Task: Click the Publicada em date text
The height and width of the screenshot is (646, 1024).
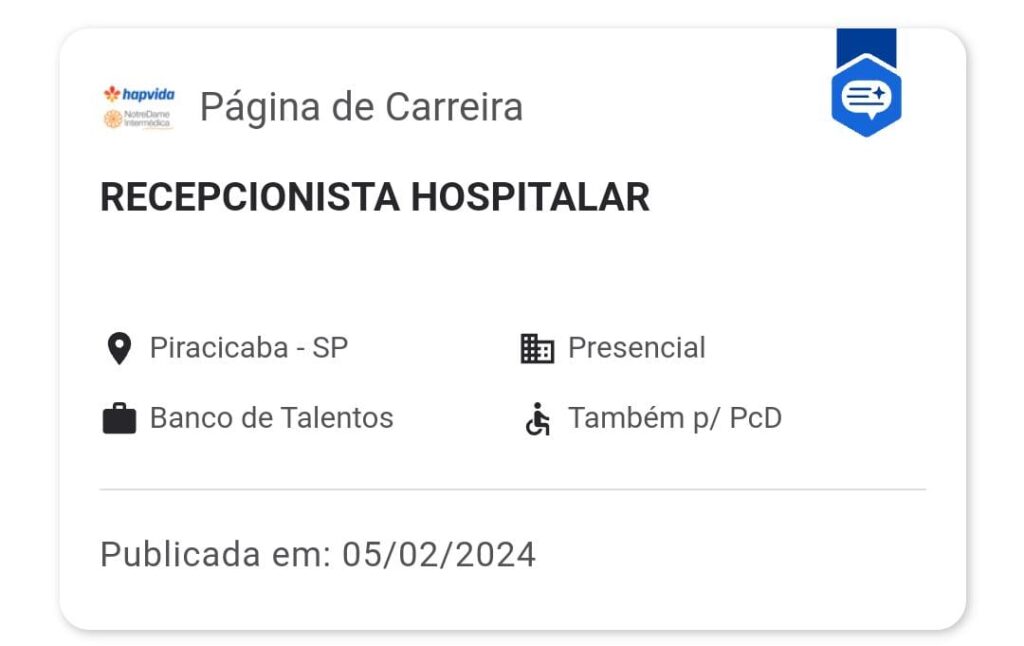Action: 318,555
